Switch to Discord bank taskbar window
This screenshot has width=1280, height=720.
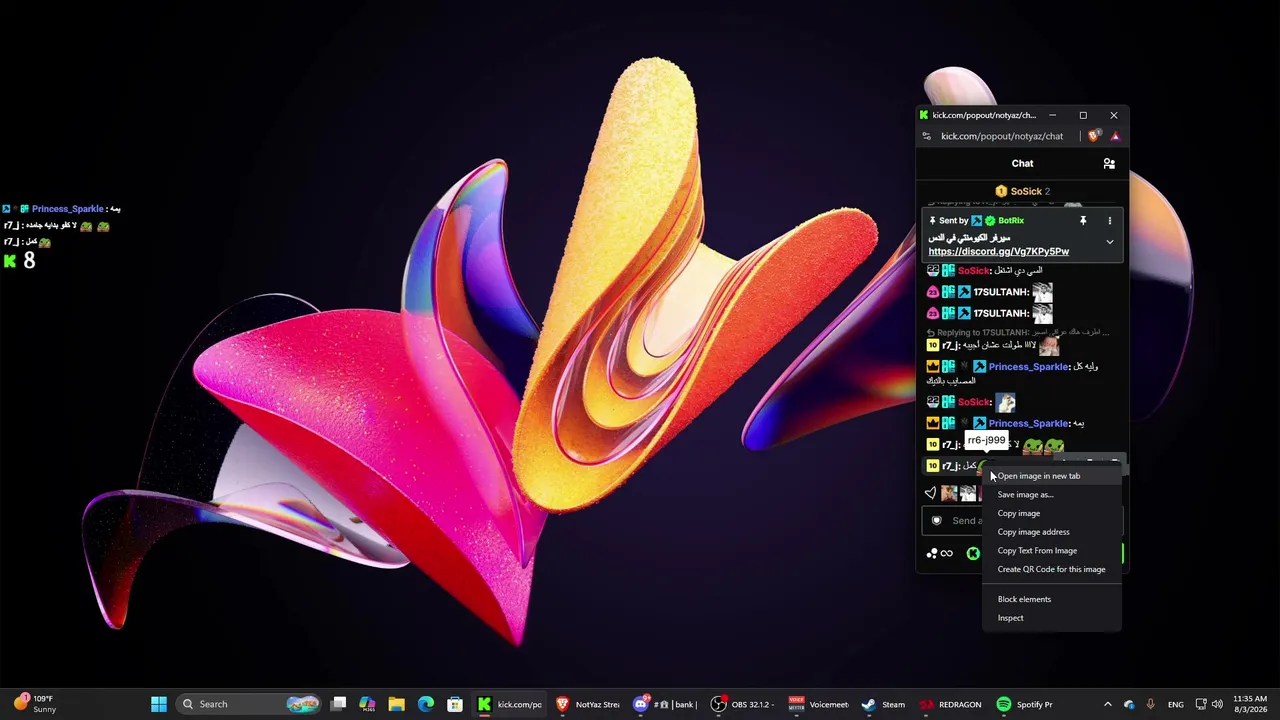666,704
